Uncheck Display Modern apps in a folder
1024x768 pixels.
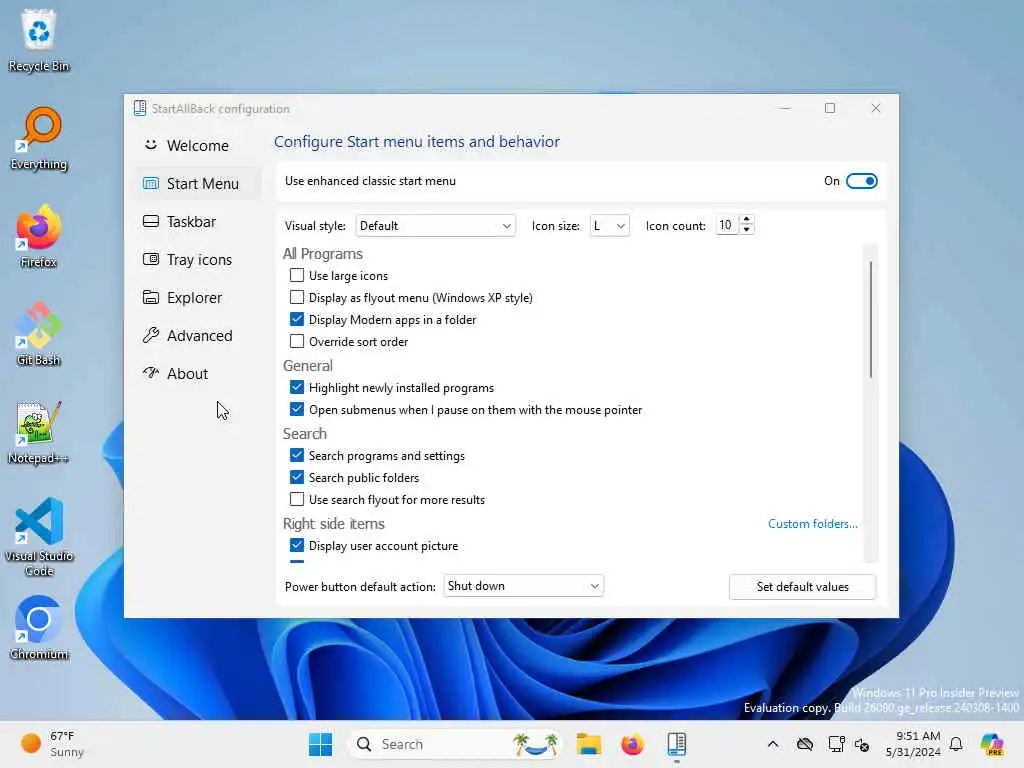coord(296,319)
